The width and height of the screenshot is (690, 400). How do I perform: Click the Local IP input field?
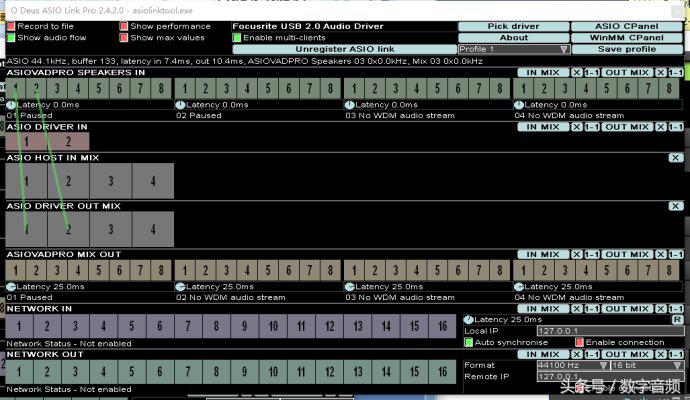coord(575,330)
